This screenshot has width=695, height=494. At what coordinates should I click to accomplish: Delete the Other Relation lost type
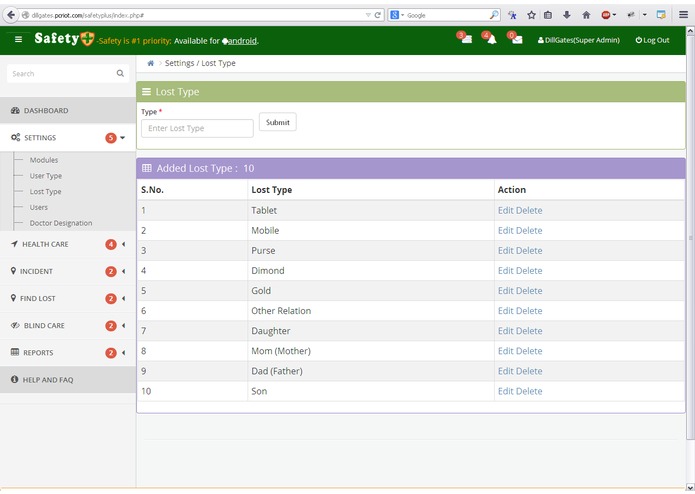click(529, 311)
